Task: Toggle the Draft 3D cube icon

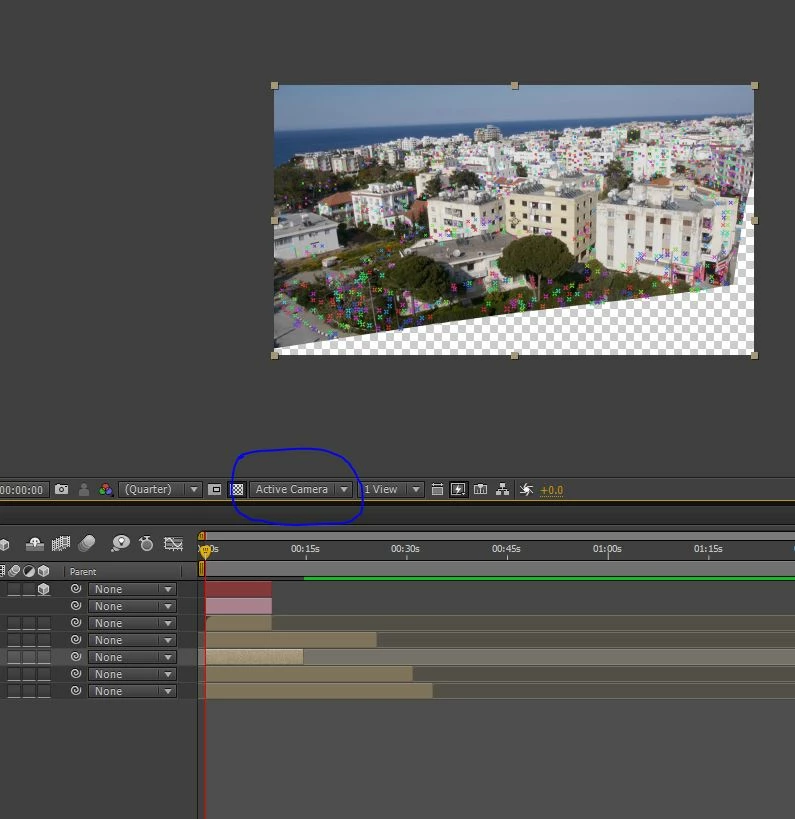Action: point(4,545)
